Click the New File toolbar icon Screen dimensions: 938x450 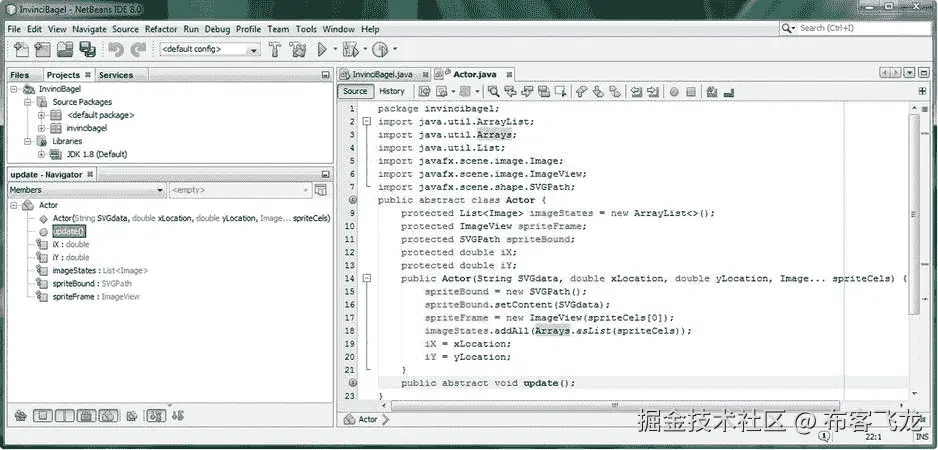point(21,50)
